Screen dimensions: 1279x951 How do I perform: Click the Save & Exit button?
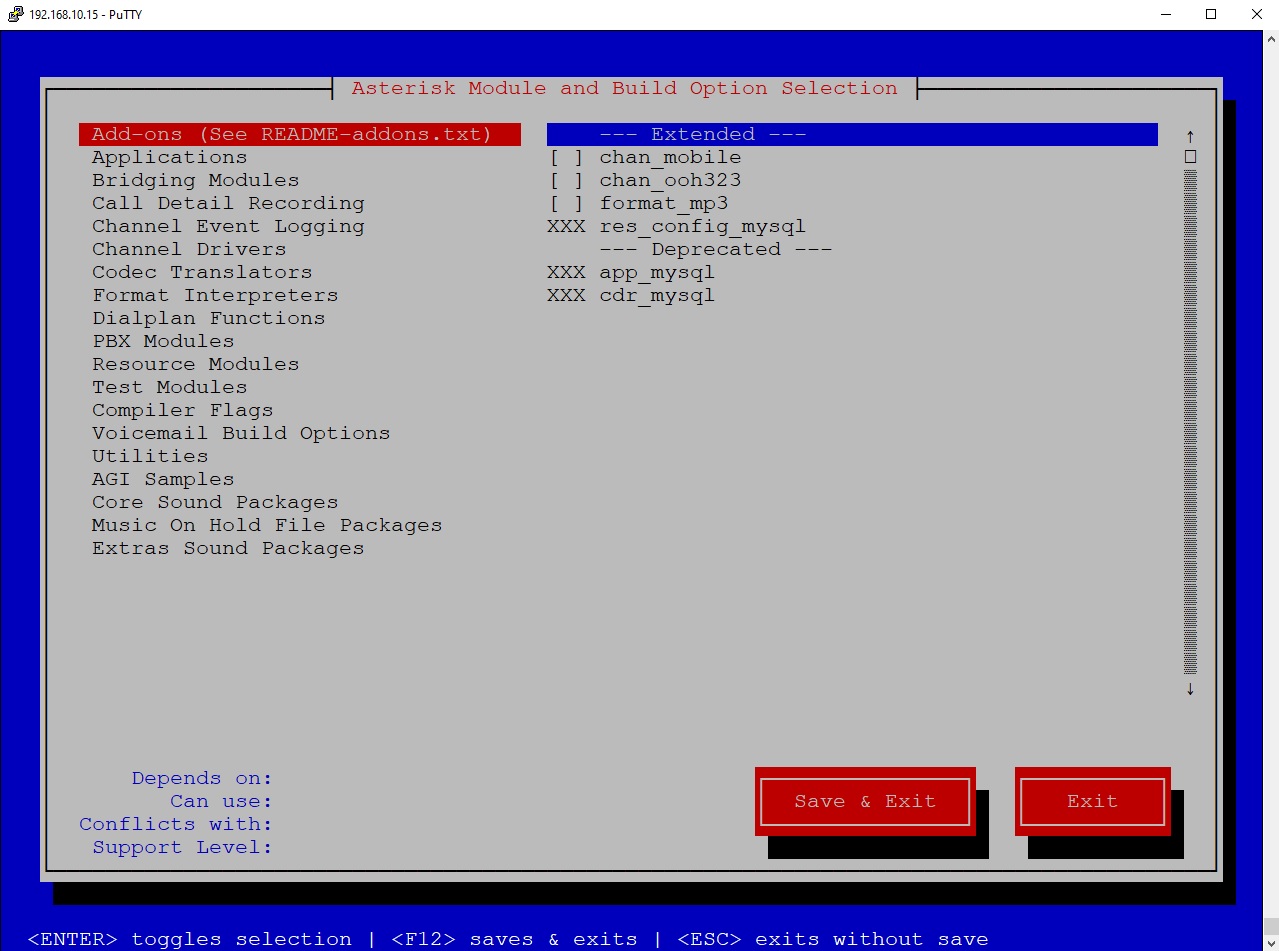point(865,801)
